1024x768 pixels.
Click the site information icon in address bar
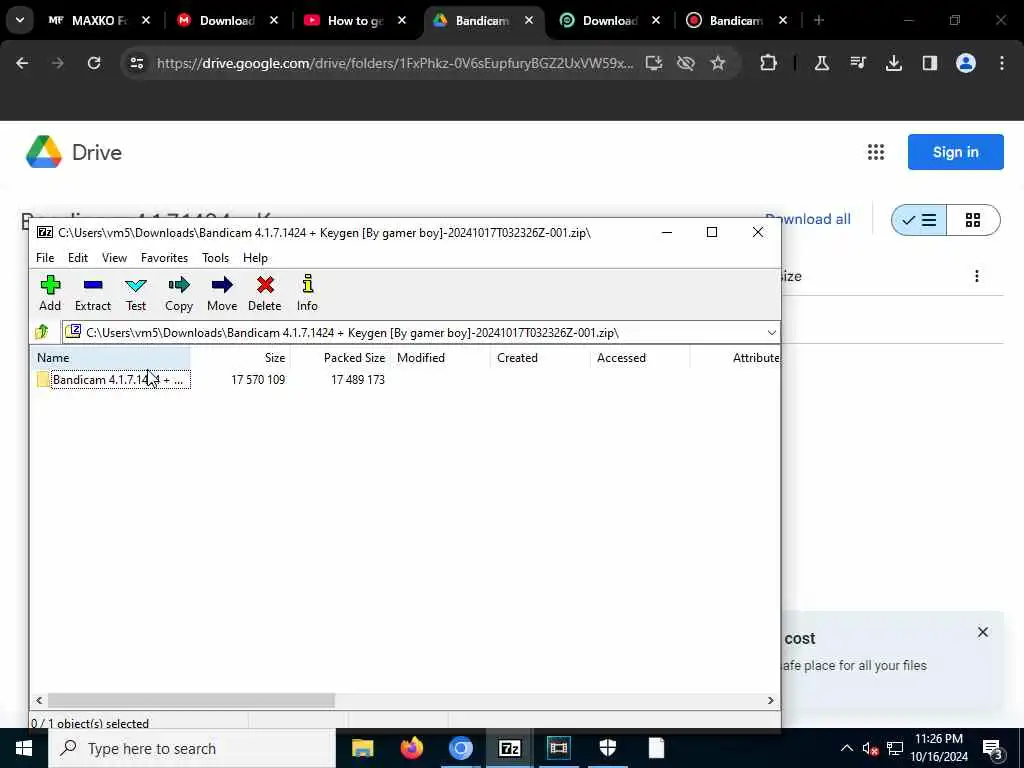tap(136, 63)
